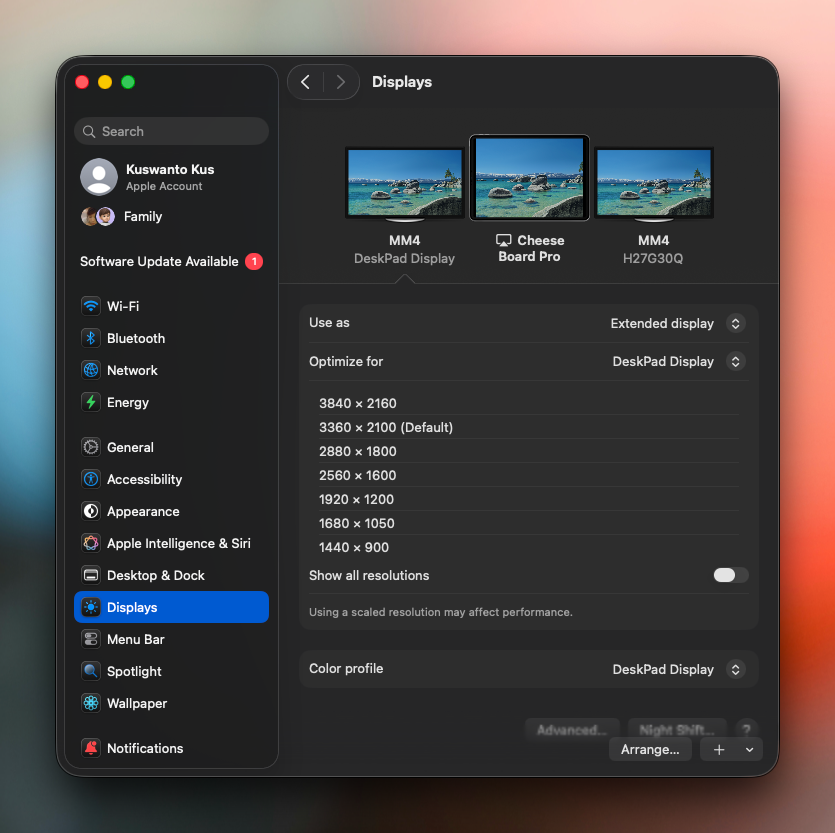Select Menu Bar in the sidebar

[x=171, y=639]
